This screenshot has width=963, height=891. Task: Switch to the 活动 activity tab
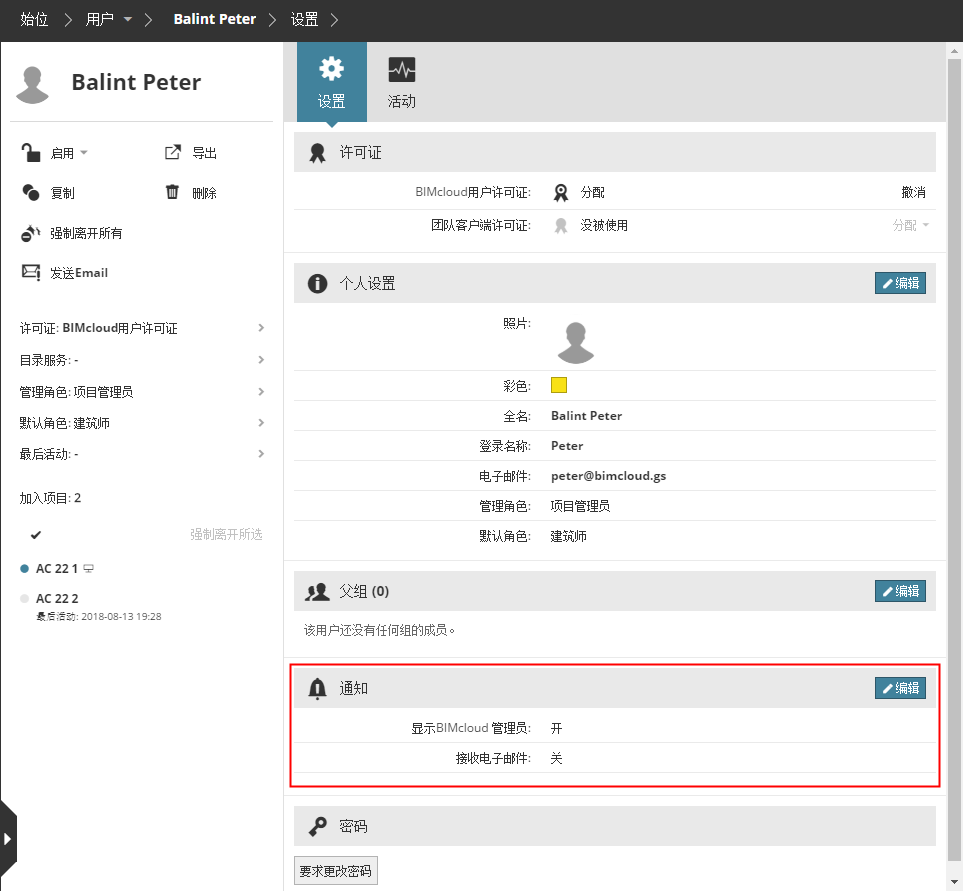402,82
